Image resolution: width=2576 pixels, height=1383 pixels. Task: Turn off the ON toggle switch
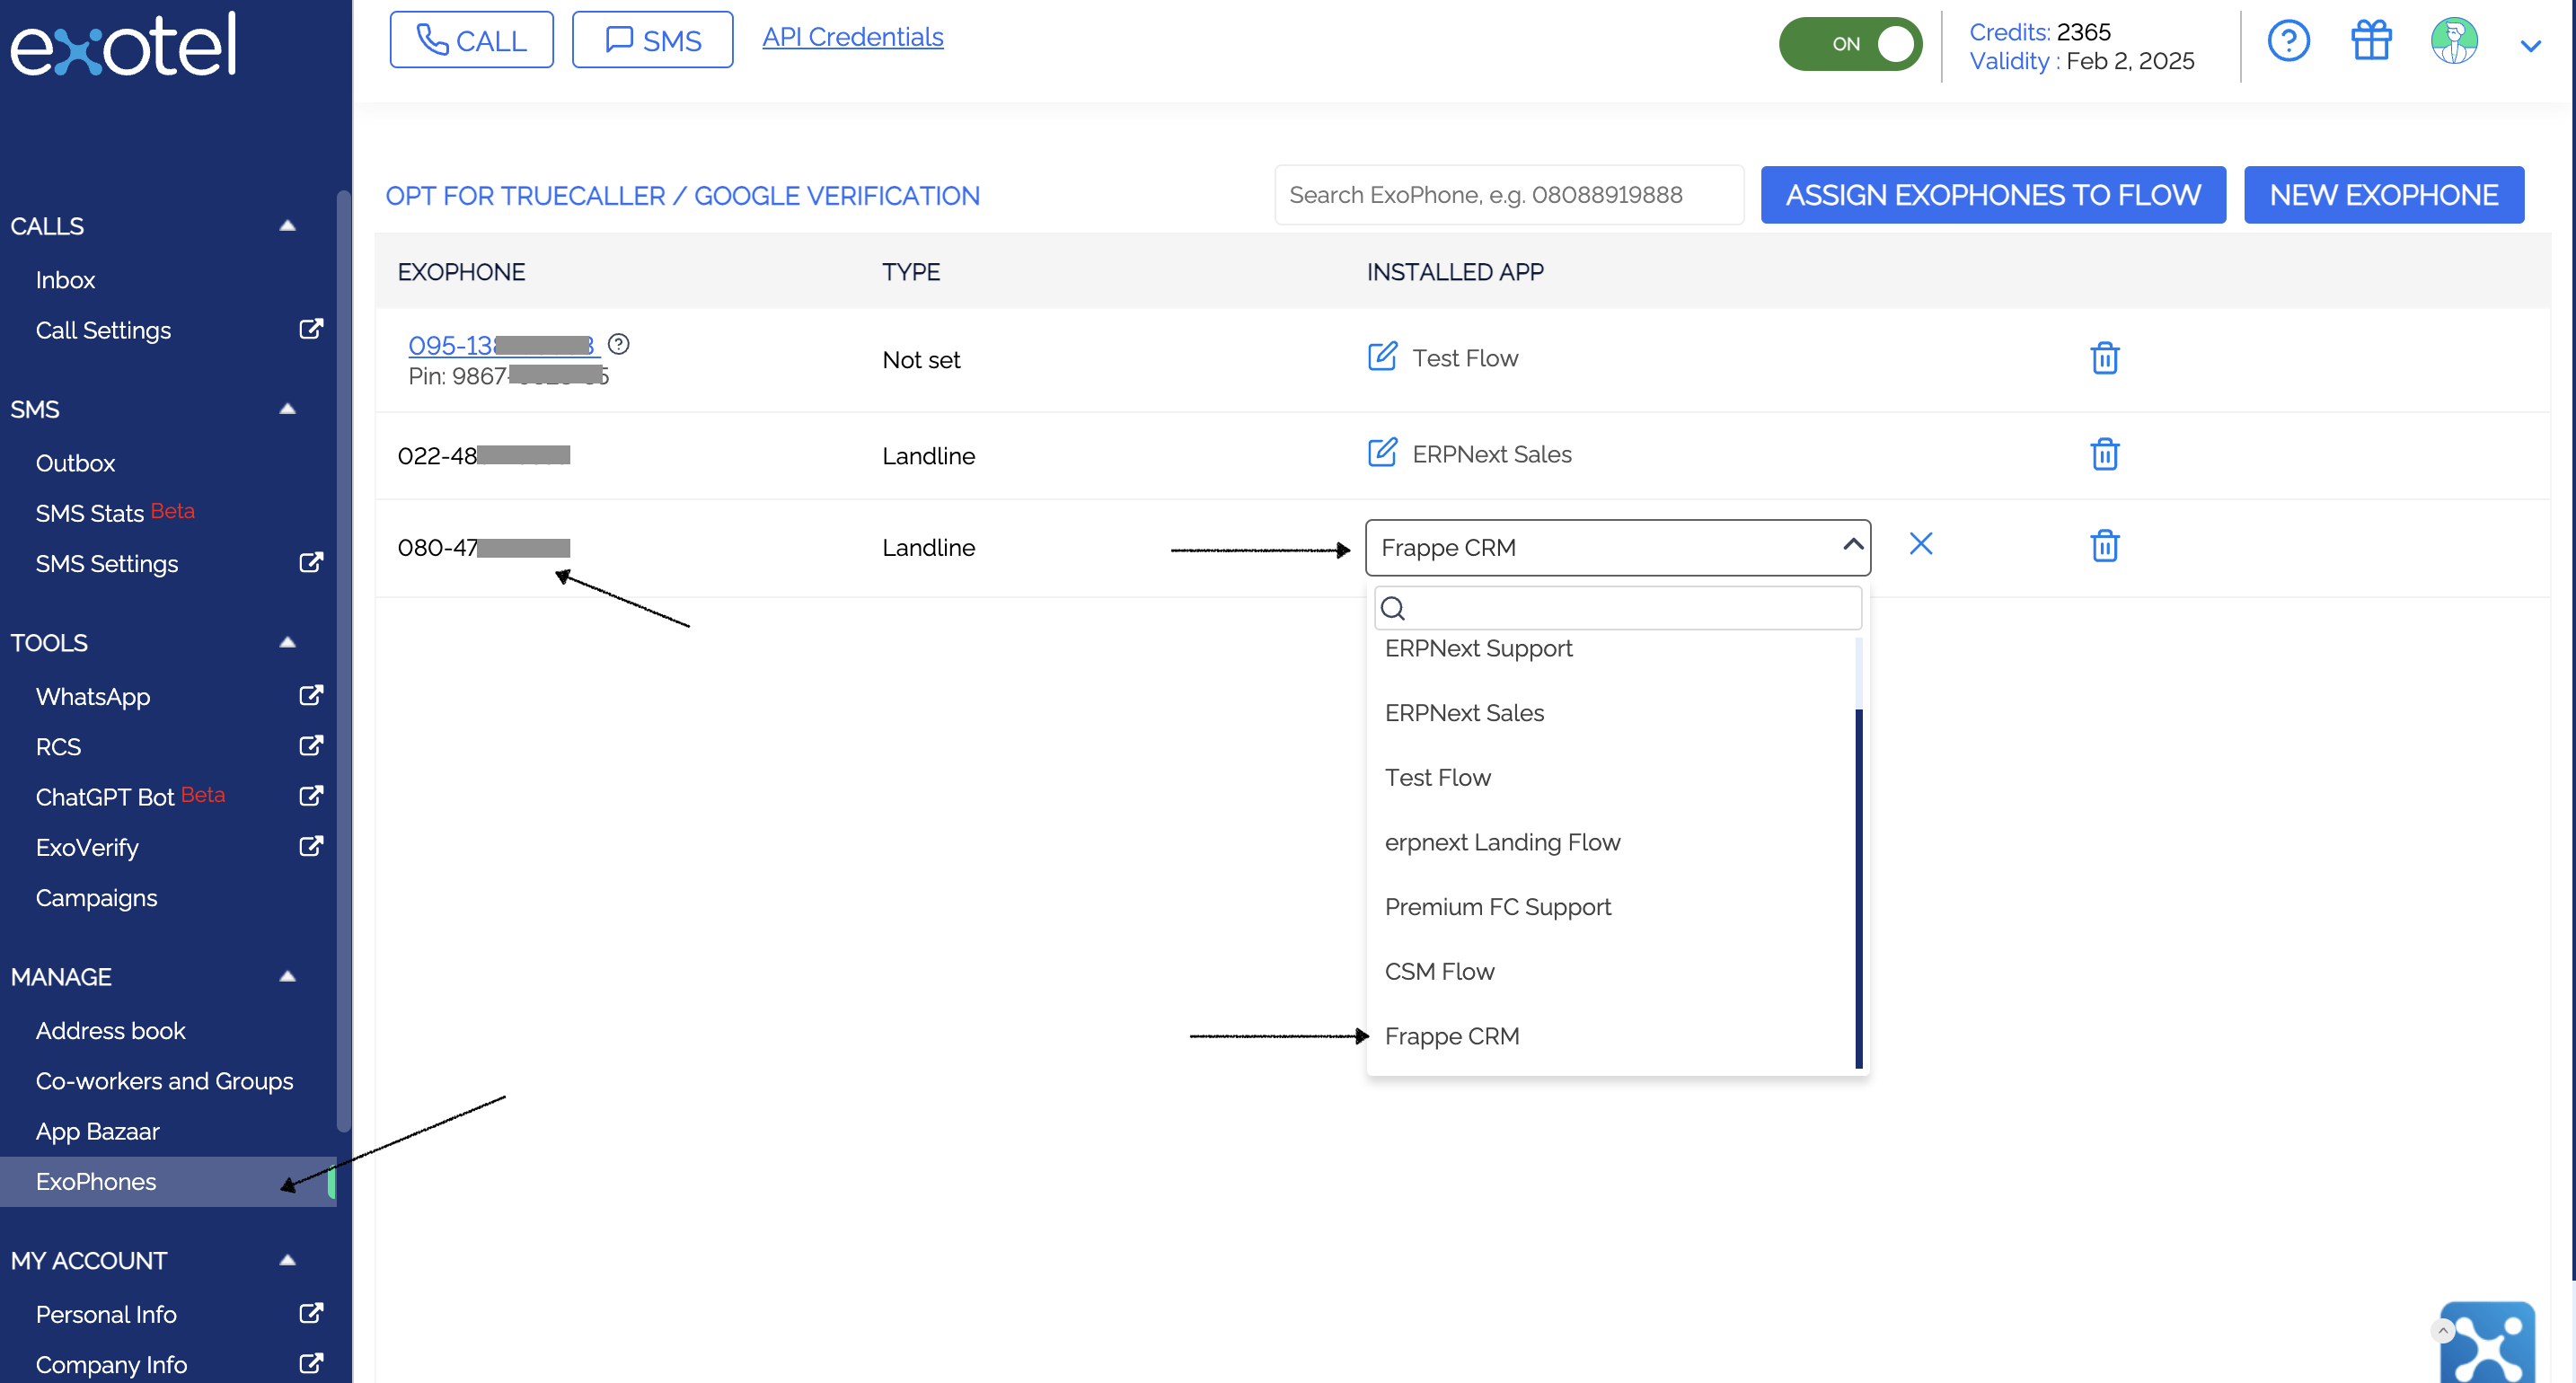pos(1850,44)
